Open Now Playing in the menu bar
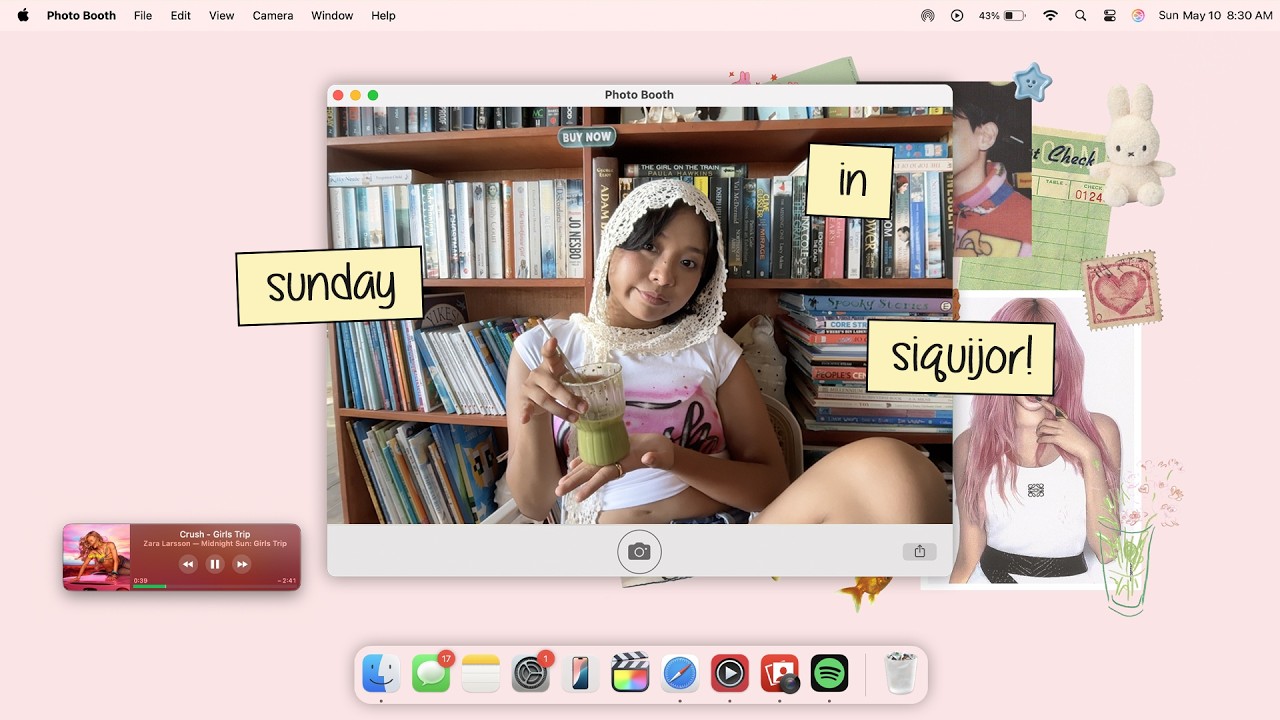 click(x=957, y=15)
